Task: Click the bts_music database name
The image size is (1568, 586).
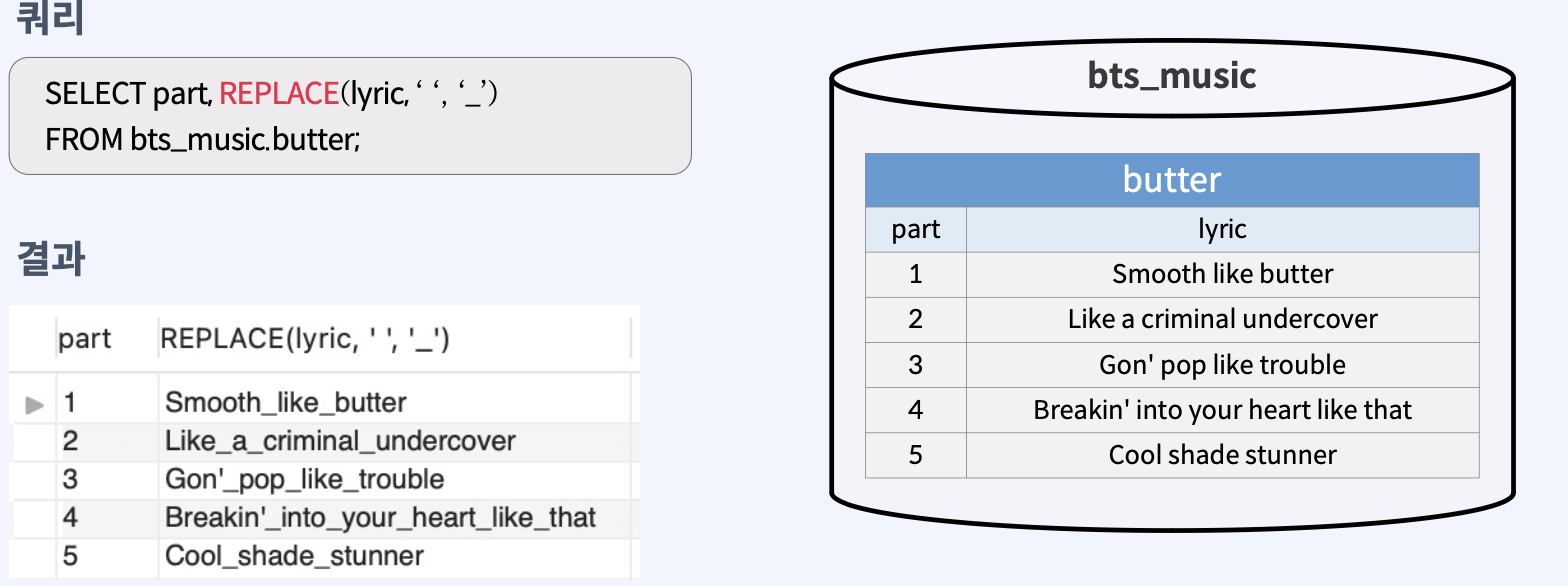Action: (1172, 76)
